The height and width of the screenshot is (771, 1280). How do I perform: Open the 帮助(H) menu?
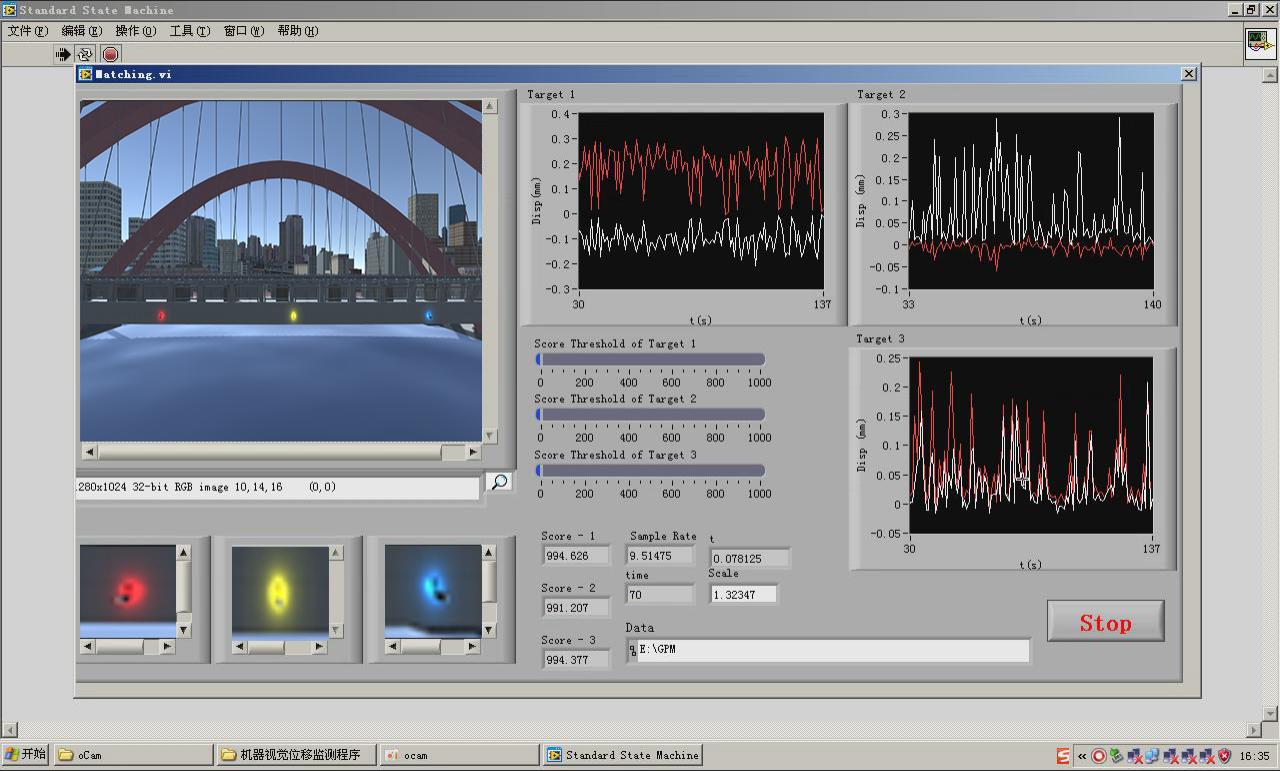[298, 31]
